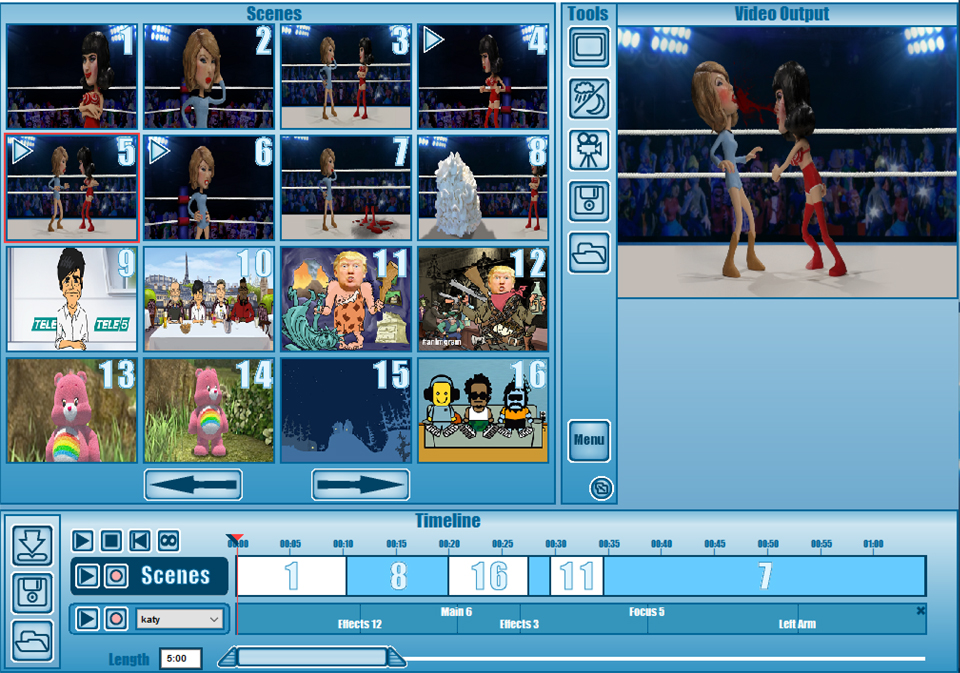Click the Video Output preview
Viewport: 960px width, 673px height.
[x=787, y=162]
